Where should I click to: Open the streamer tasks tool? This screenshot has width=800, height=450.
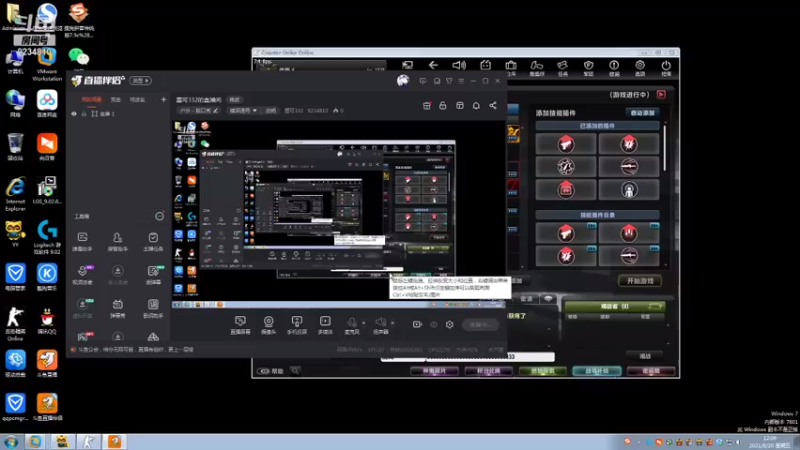click(153, 241)
